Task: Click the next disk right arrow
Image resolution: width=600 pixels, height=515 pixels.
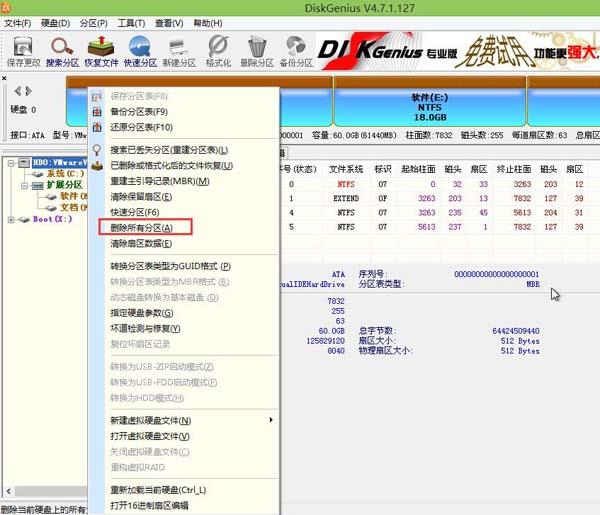Action: pyautogui.click(x=29, y=91)
